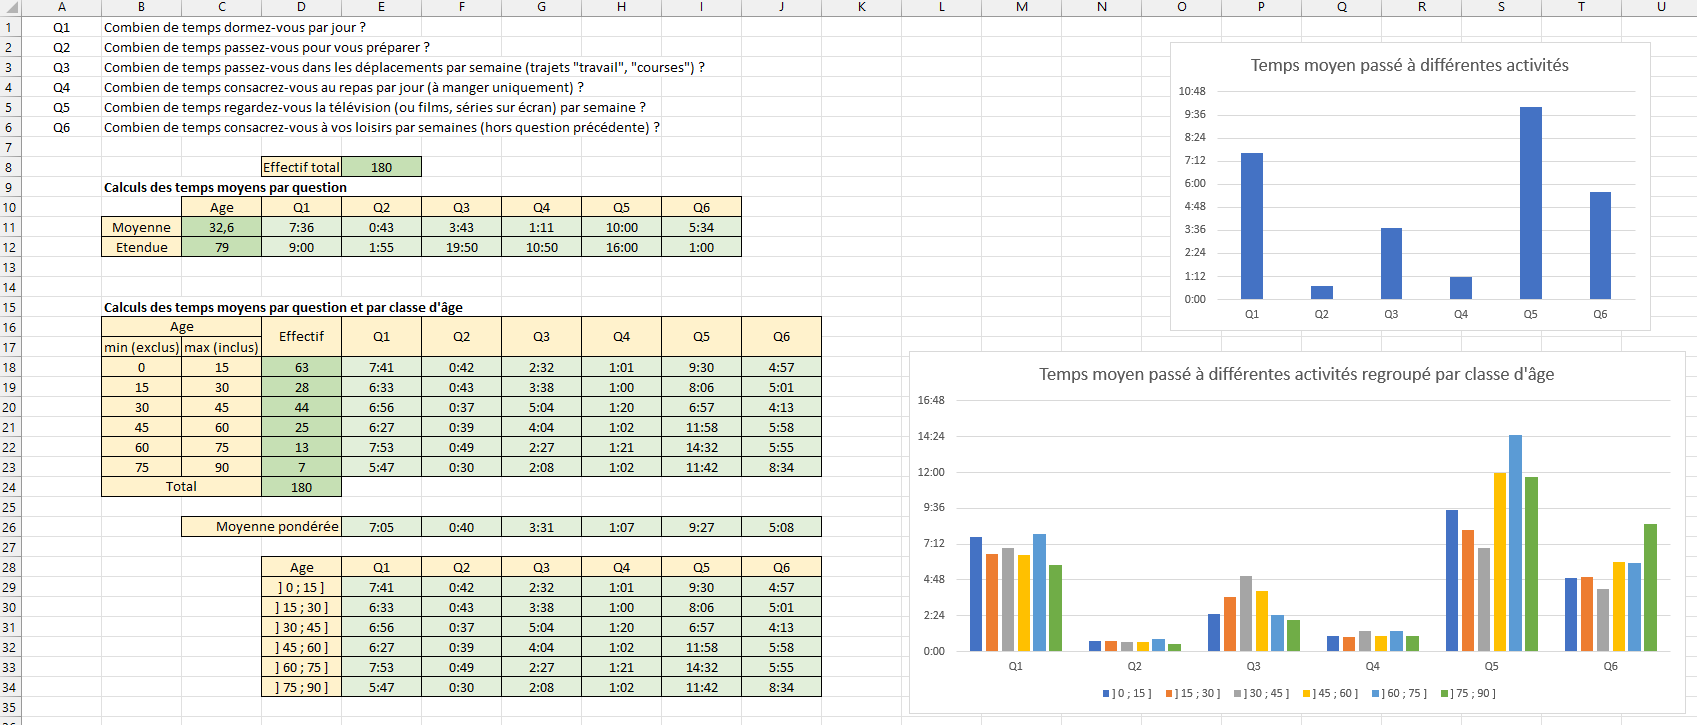Screen dimensions: 1697x725
Task: Click the blue ]0 ; 15 ] legend swatch
Action: (x=1106, y=693)
